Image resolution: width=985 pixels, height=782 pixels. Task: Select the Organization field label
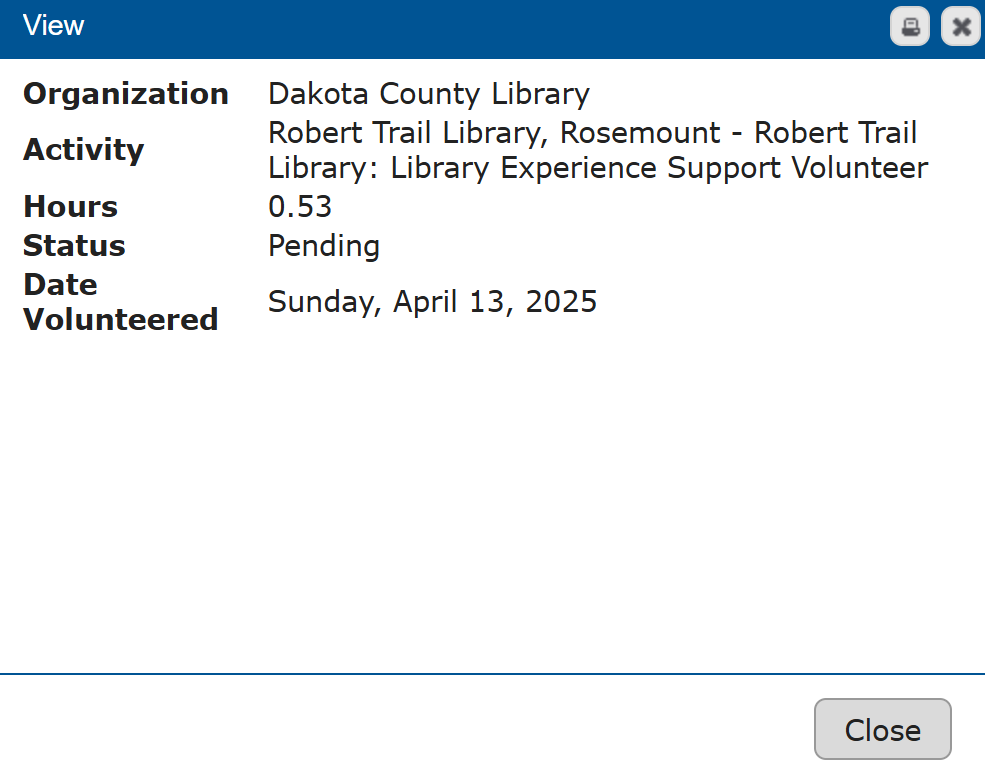(x=126, y=94)
